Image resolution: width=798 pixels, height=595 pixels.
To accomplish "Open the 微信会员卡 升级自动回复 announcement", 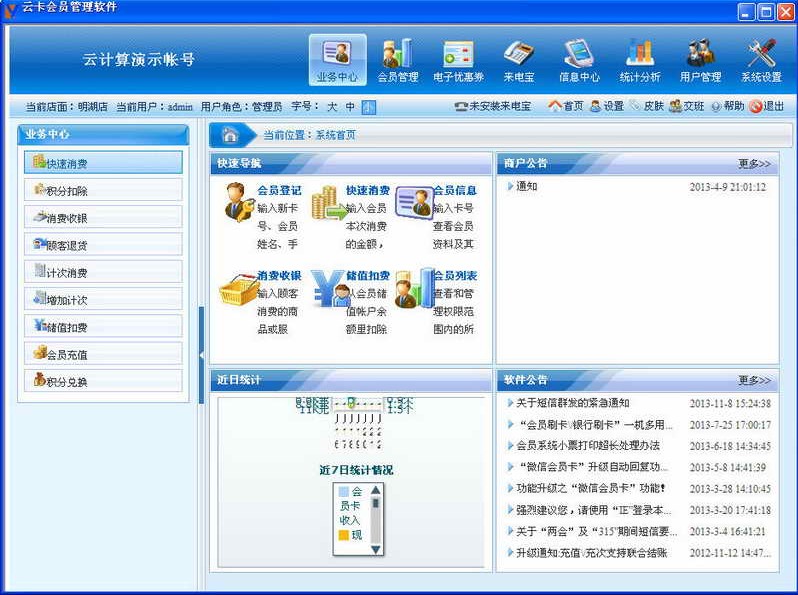I will (x=592, y=467).
